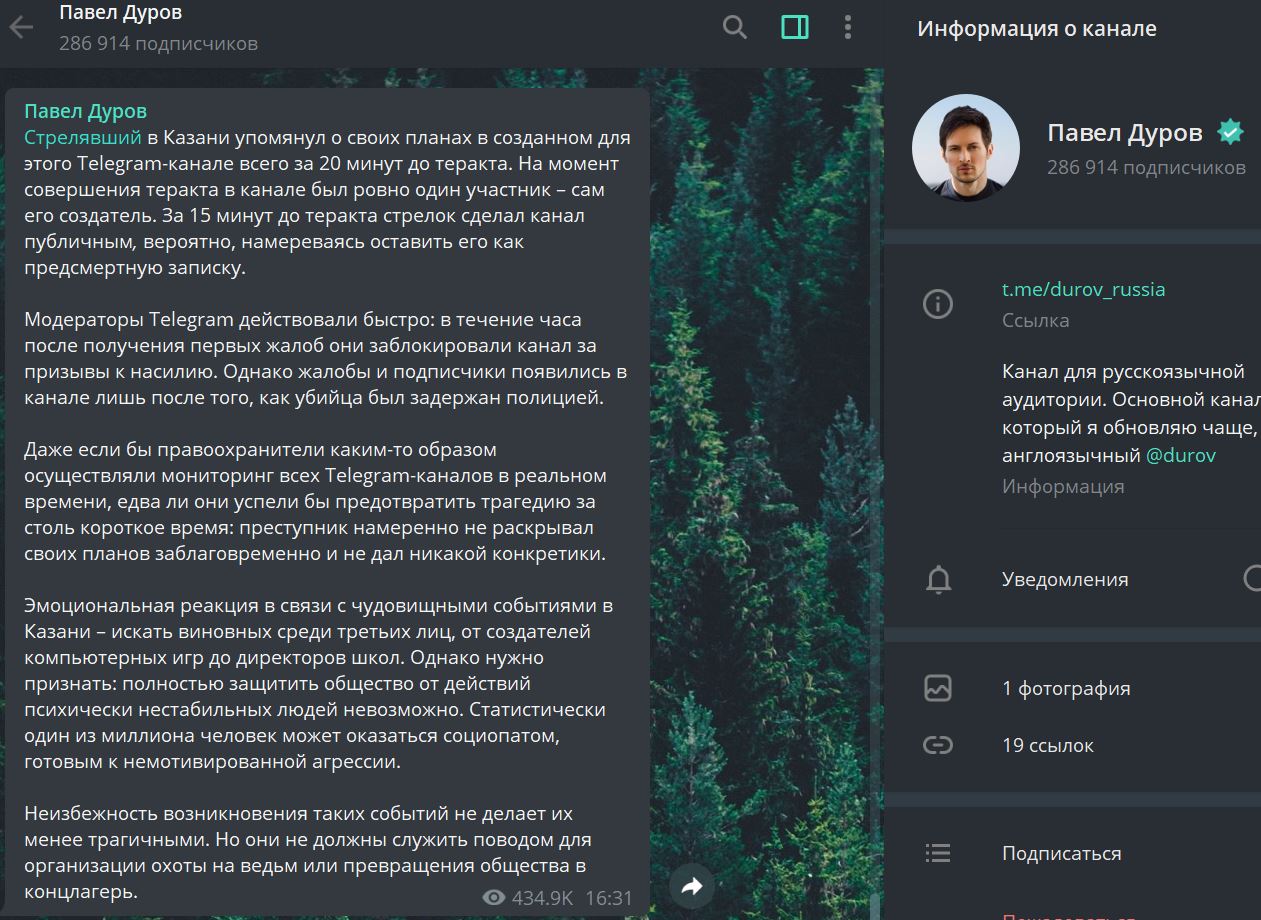
Task: Click the message timestamp 16:31
Action: (608, 898)
